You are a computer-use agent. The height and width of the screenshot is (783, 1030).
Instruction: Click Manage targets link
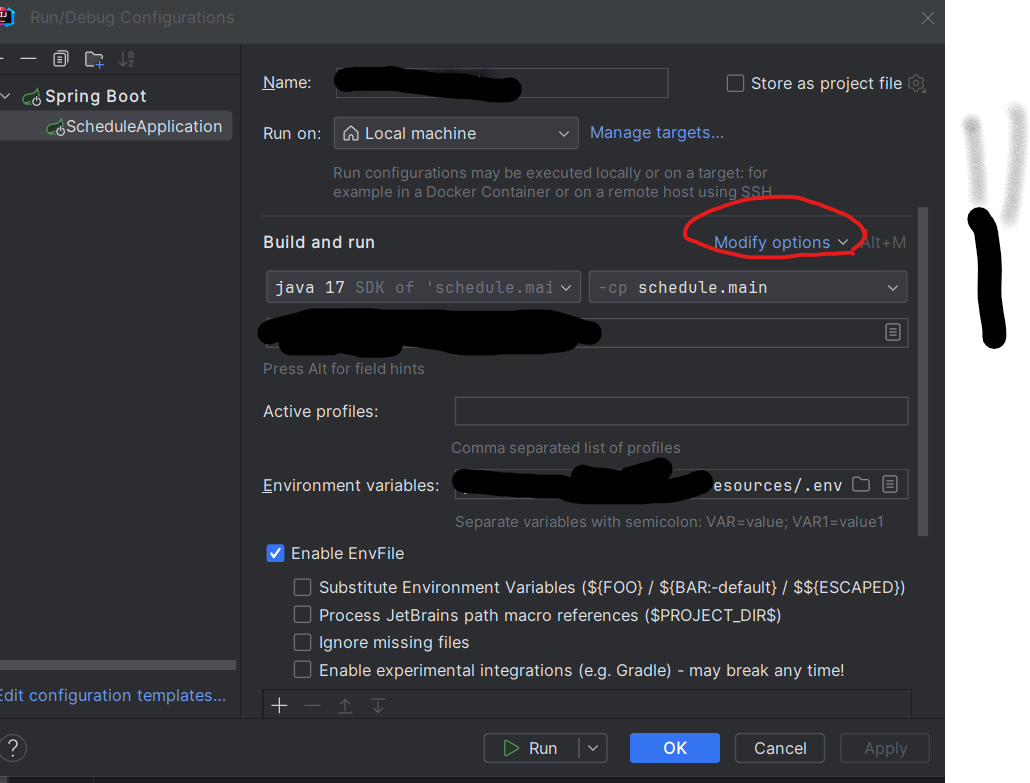click(x=657, y=133)
